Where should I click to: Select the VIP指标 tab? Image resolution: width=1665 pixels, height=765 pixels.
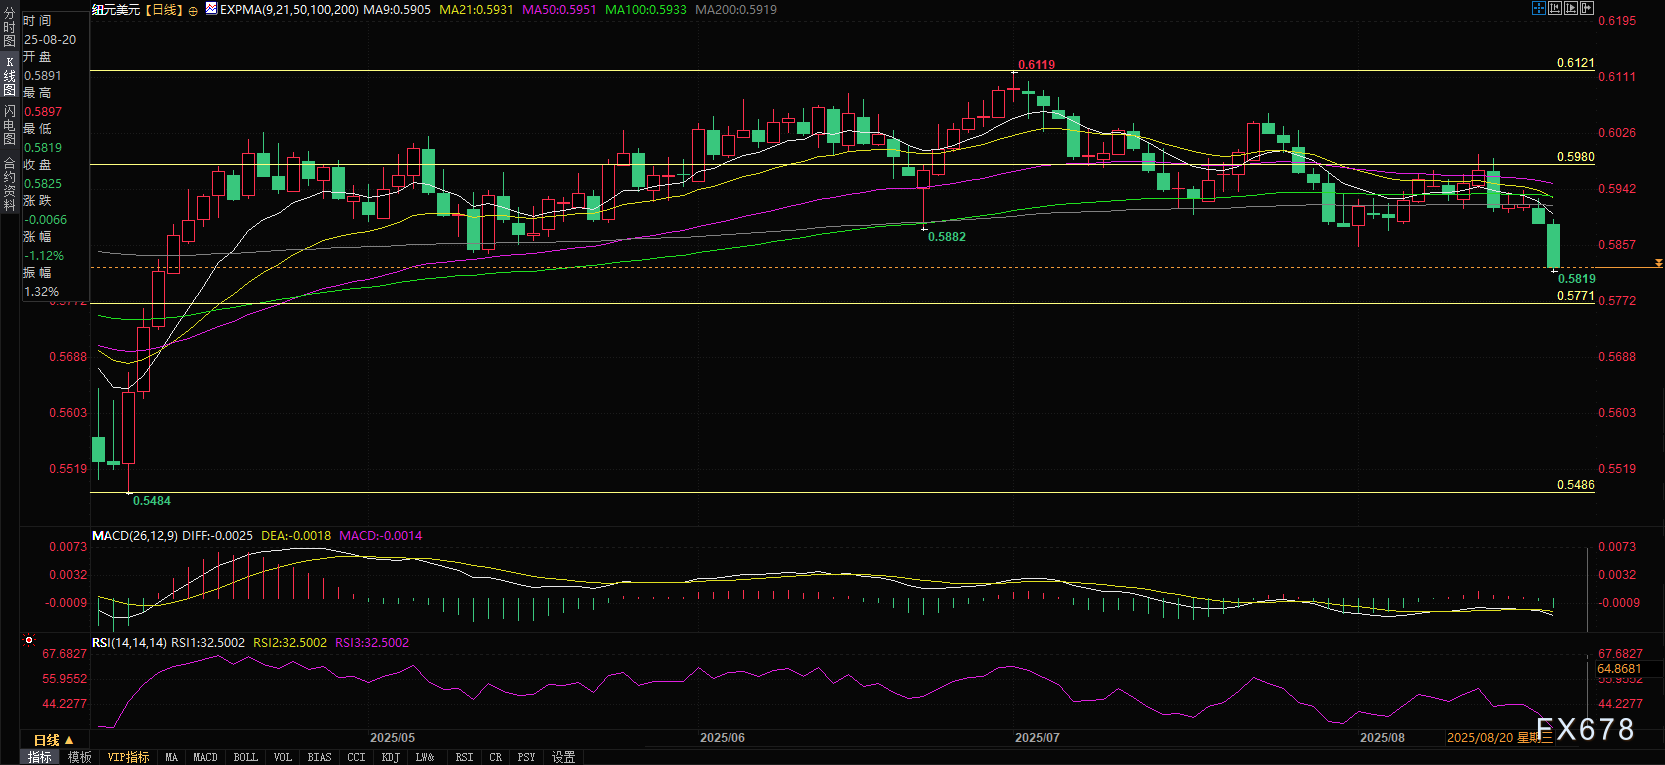pos(128,757)
